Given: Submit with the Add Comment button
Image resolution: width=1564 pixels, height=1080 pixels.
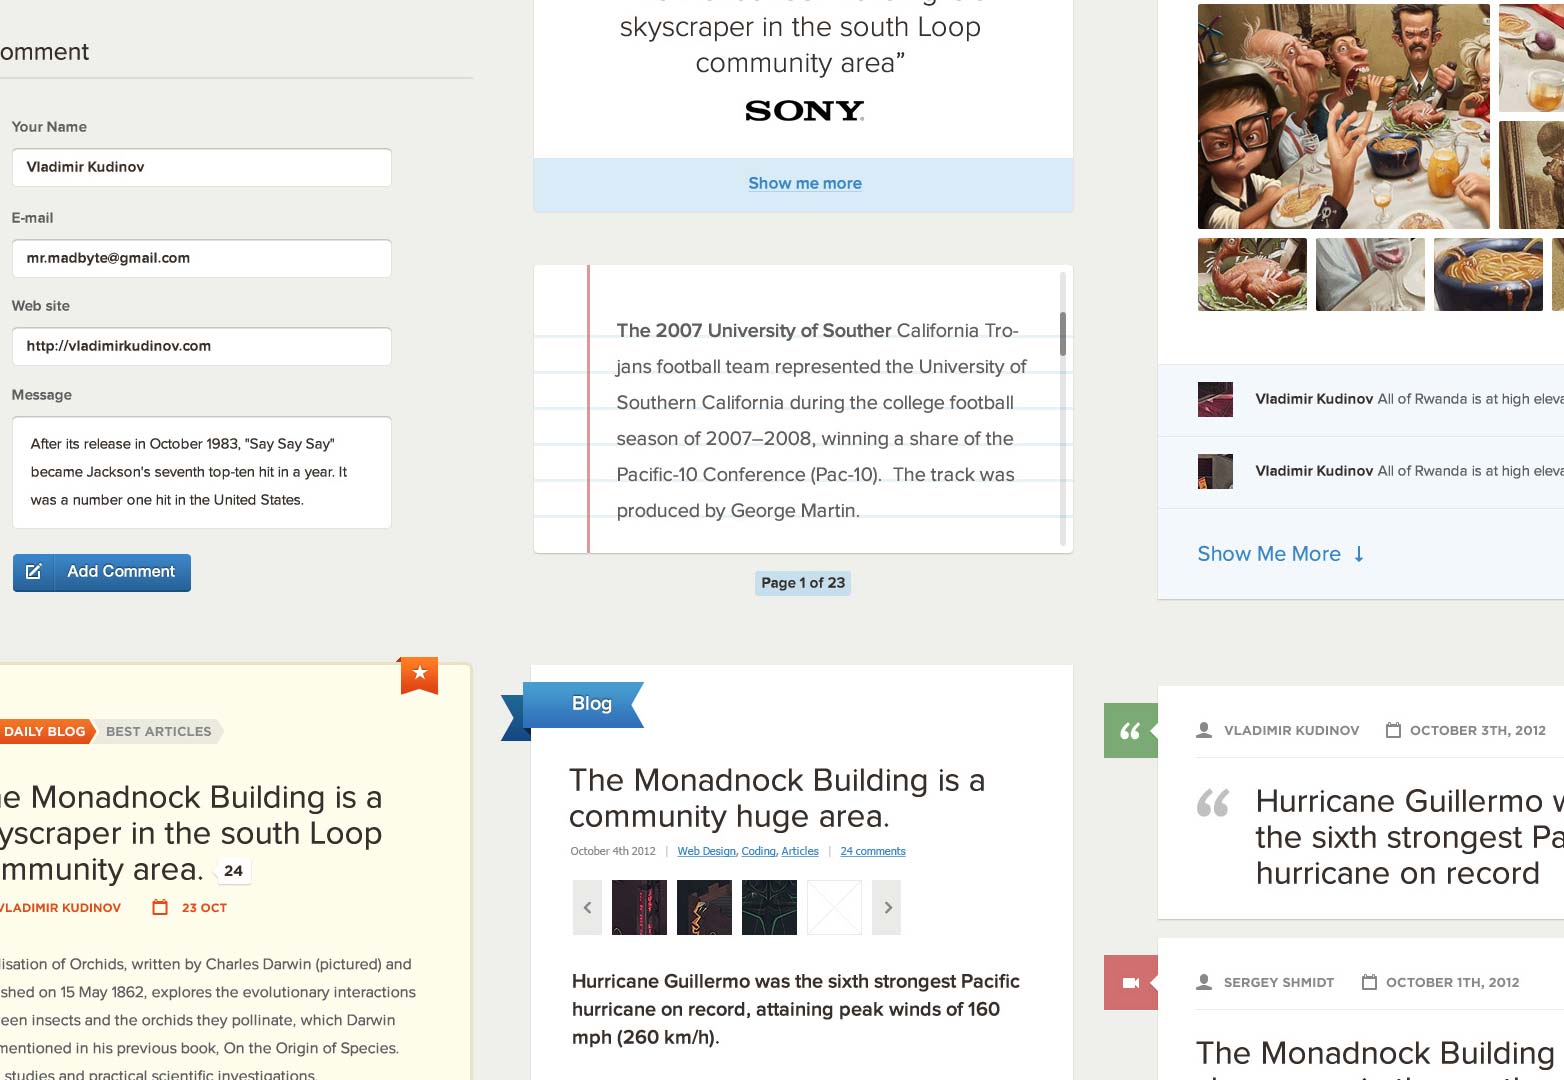Looking at the screenshot, I should tap(102, 572).
